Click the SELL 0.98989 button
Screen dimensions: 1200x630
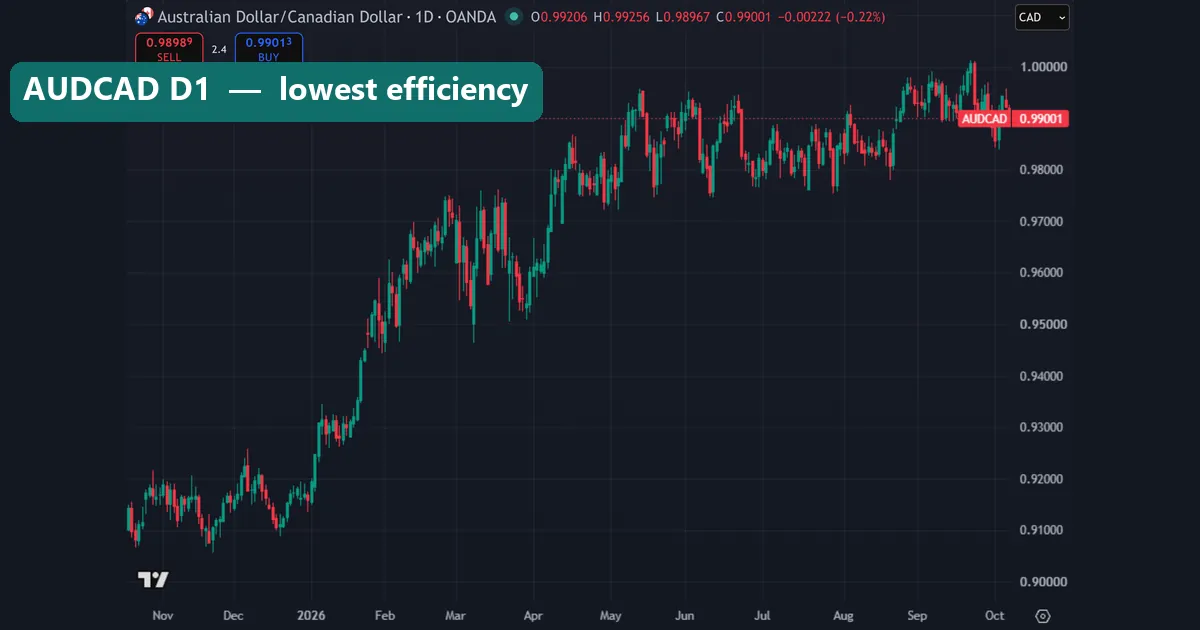(169, 49)
